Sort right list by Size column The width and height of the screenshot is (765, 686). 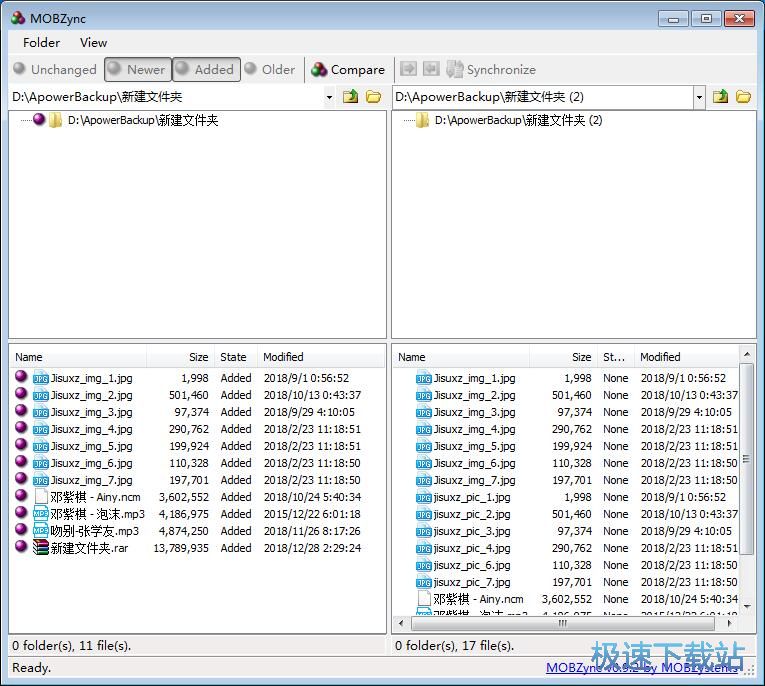tap(564, 357)
